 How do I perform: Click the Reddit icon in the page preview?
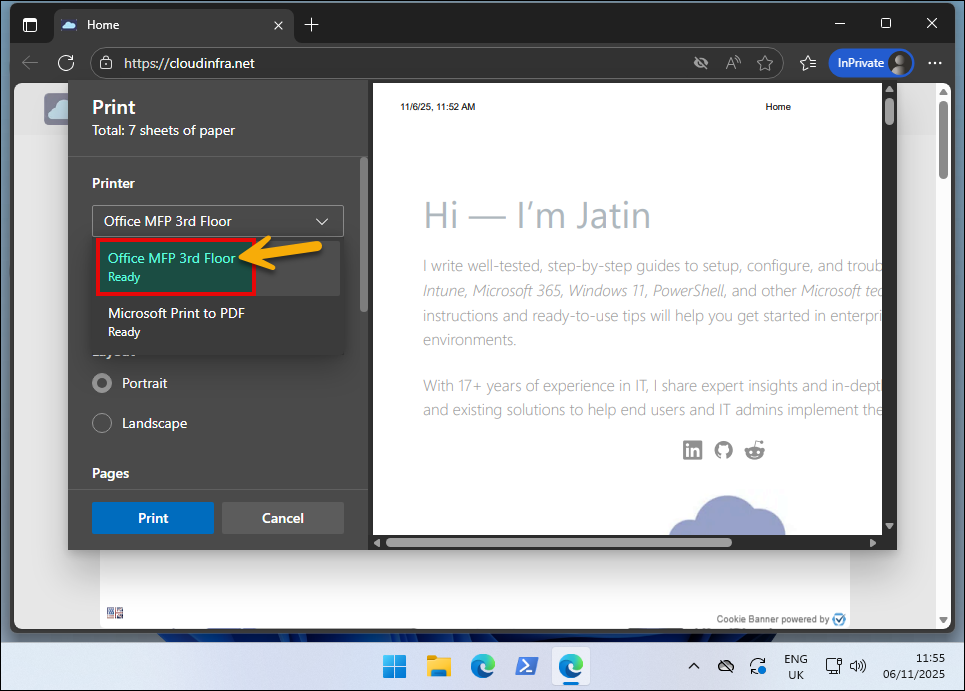[754, 450]
